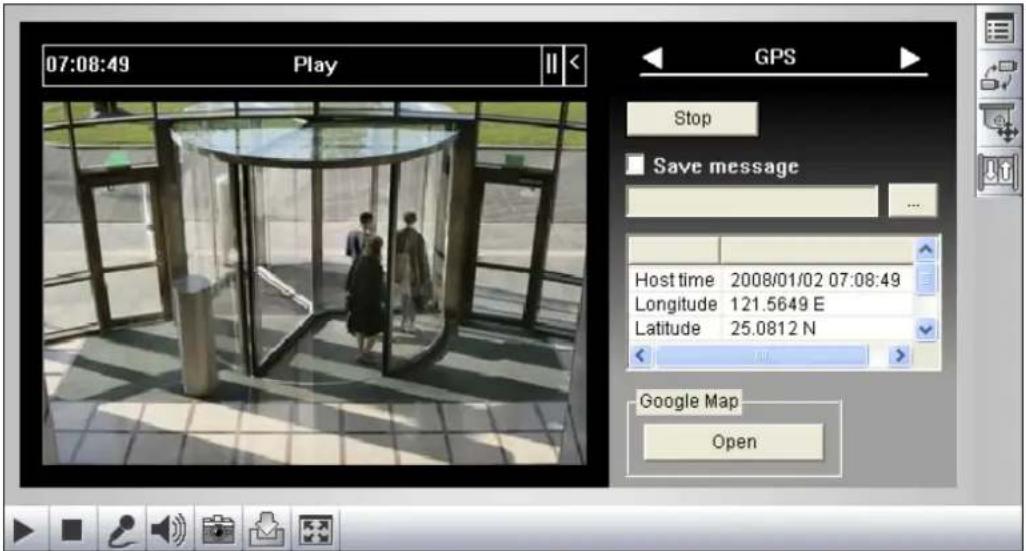This screenshot has height=551, width=1026.
Task: Click the Play status label
Action: point(315,65)
